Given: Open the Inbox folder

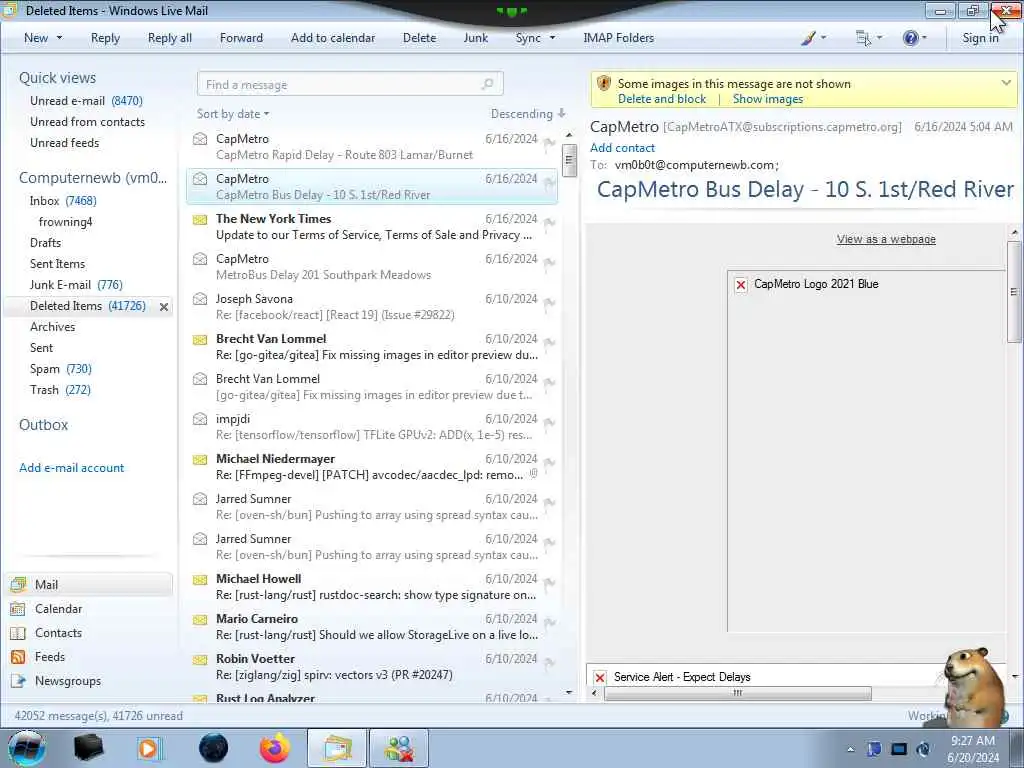Looking at the screenshot, I should [x=63, y=201].
